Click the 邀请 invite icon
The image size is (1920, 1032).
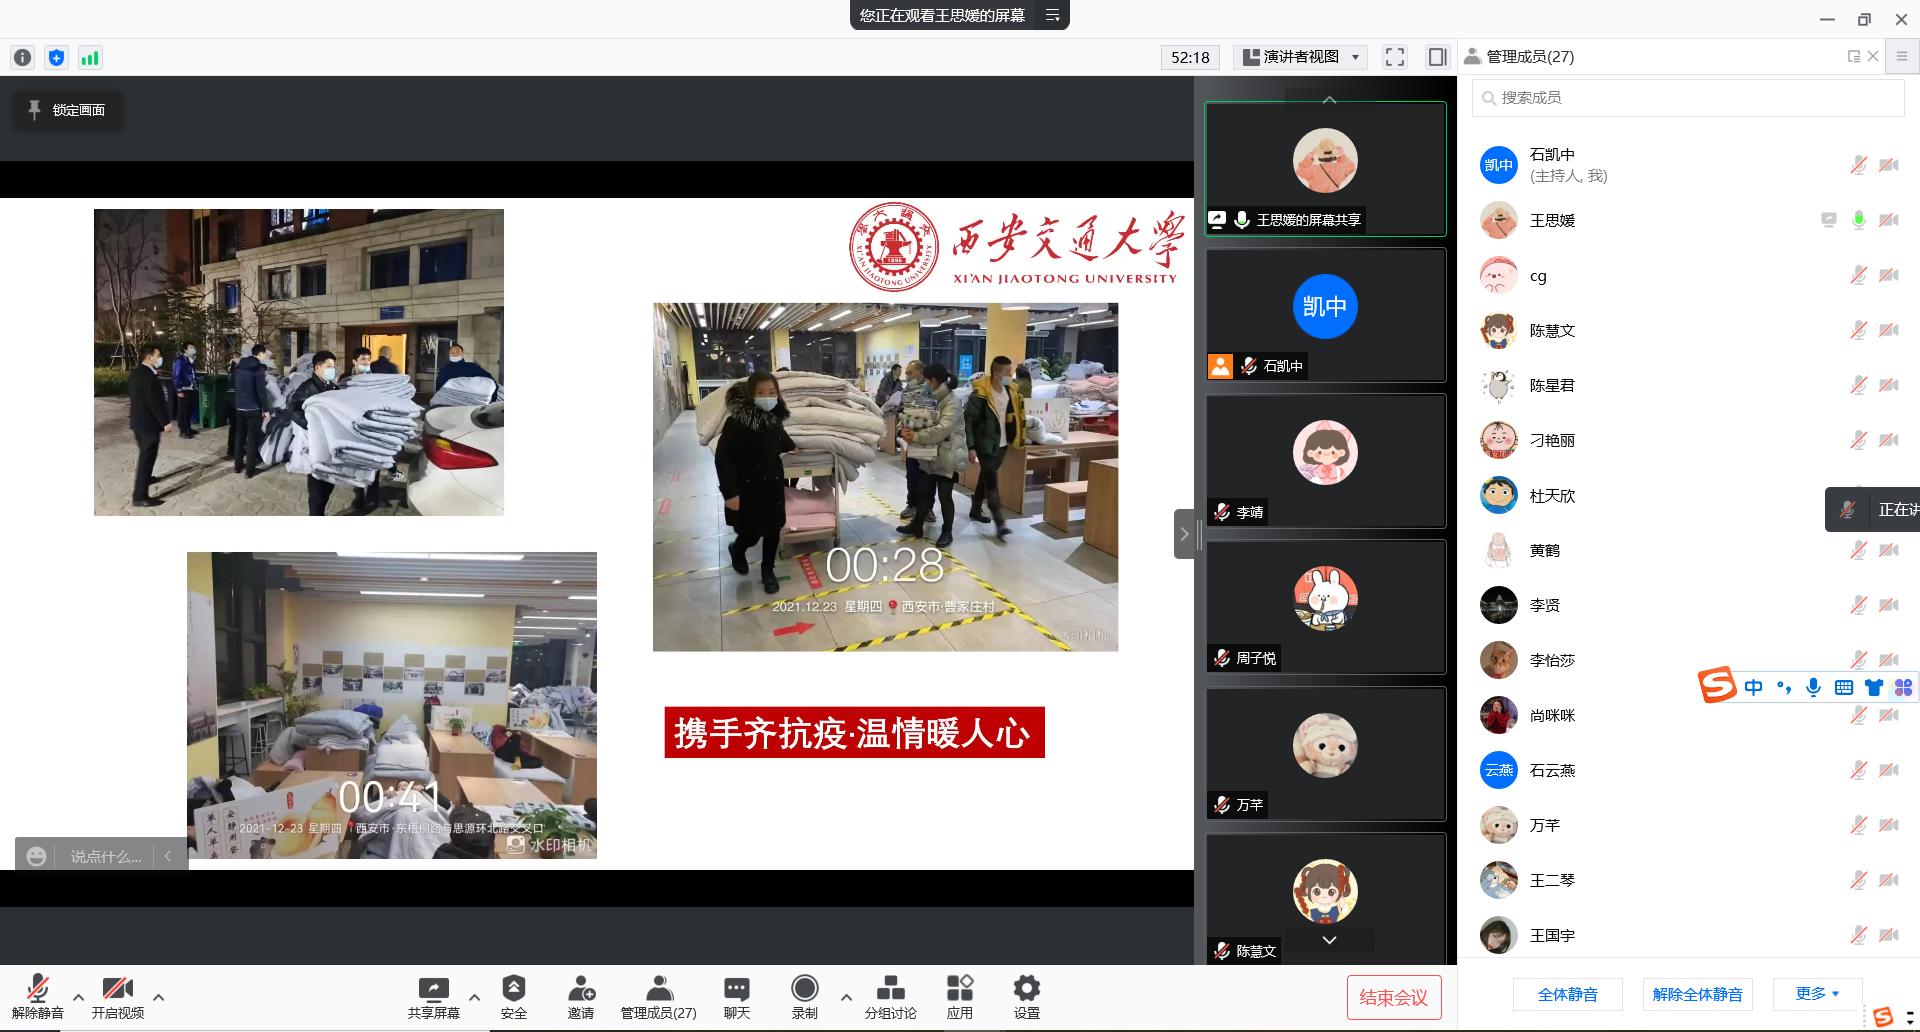581,989
